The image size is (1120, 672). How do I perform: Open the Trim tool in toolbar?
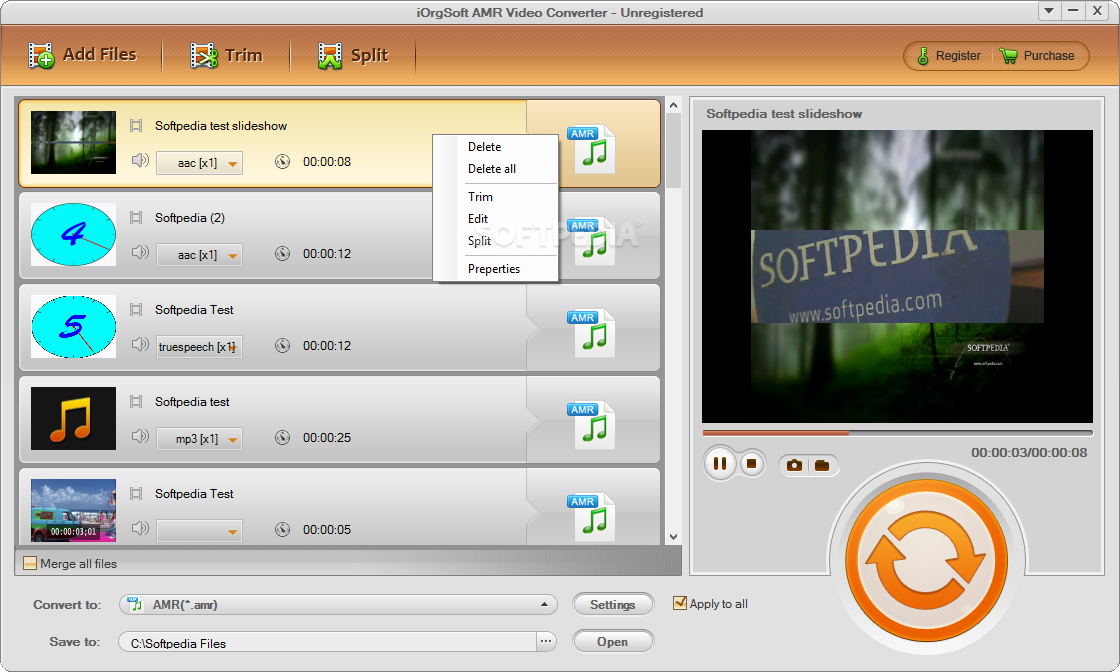click(x=226, y=55)
